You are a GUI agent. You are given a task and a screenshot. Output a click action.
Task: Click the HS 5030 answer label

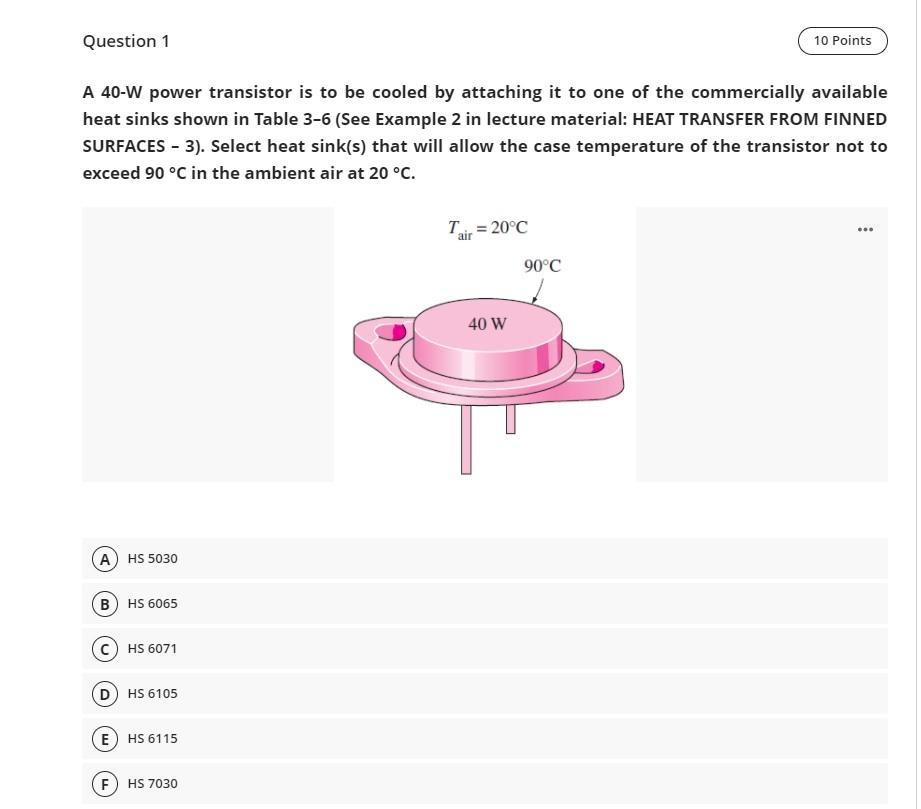pos(151,558)
